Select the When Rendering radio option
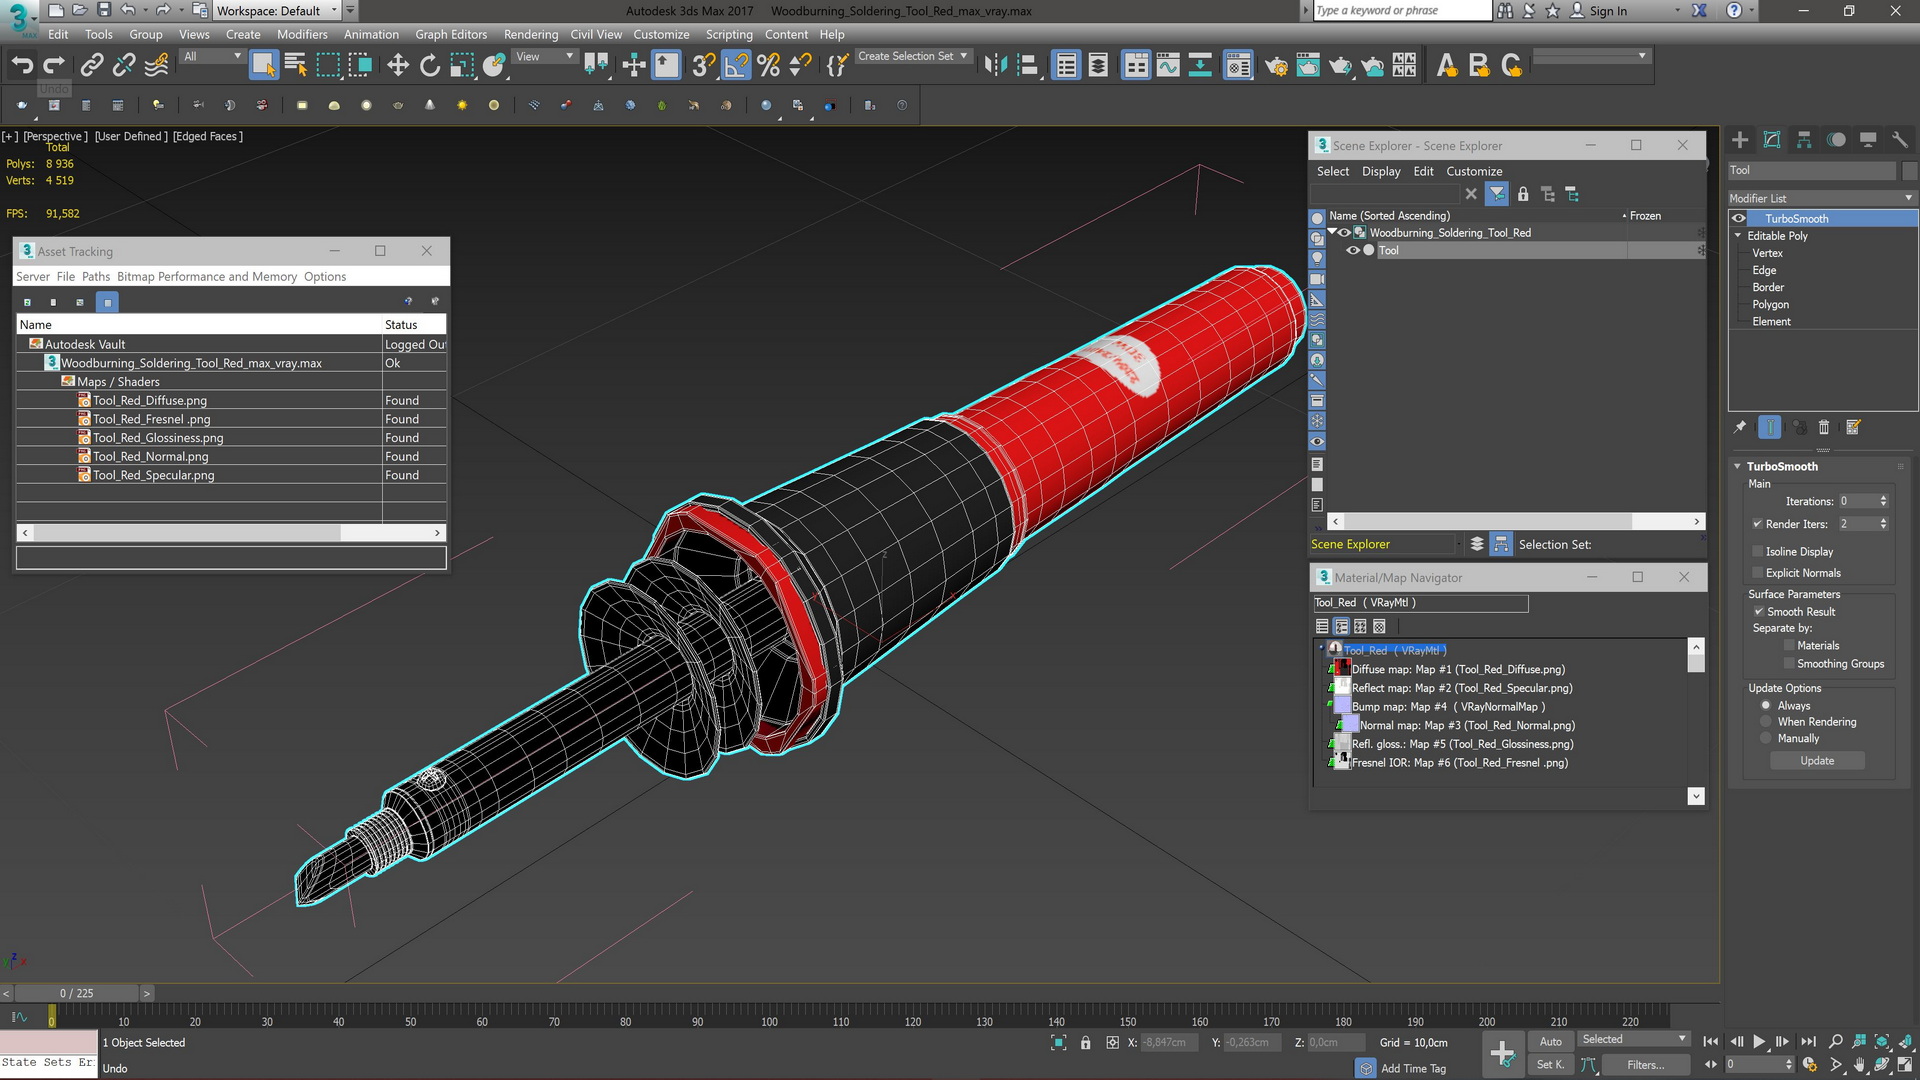1920x1080 pixels. coord(1766,722)
